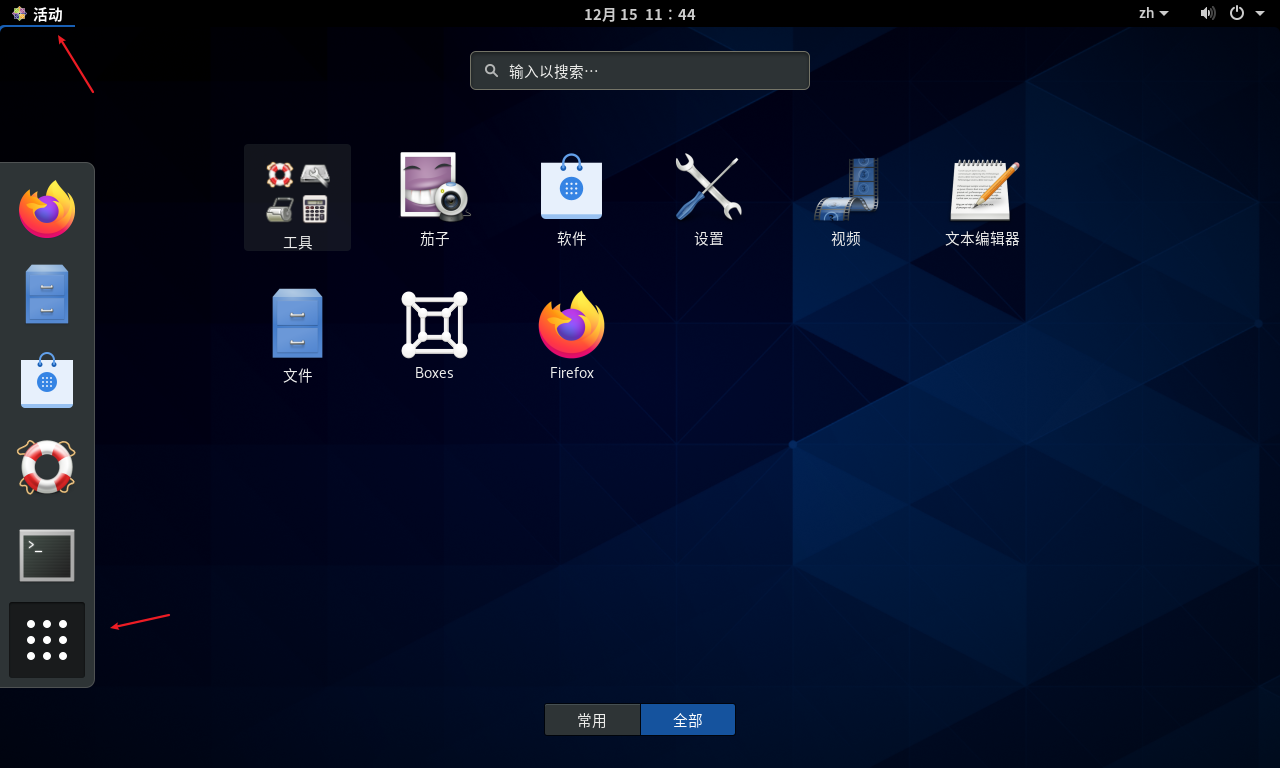This screenshot has height=768, width=1280.
Task: Launch the 视频 Videos player
Action: click(845, 198)
